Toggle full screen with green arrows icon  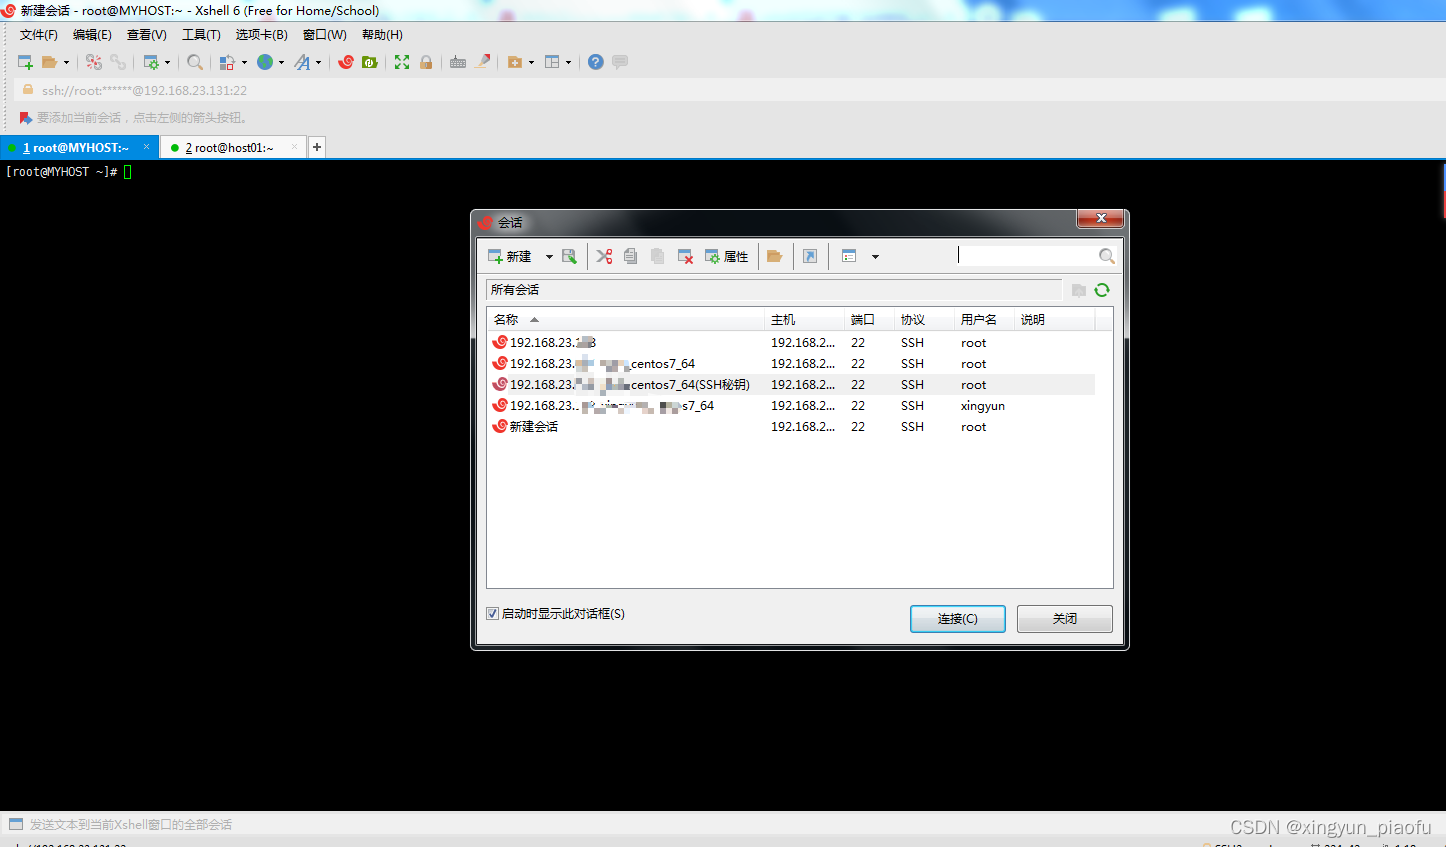click(x=402, y=62)
